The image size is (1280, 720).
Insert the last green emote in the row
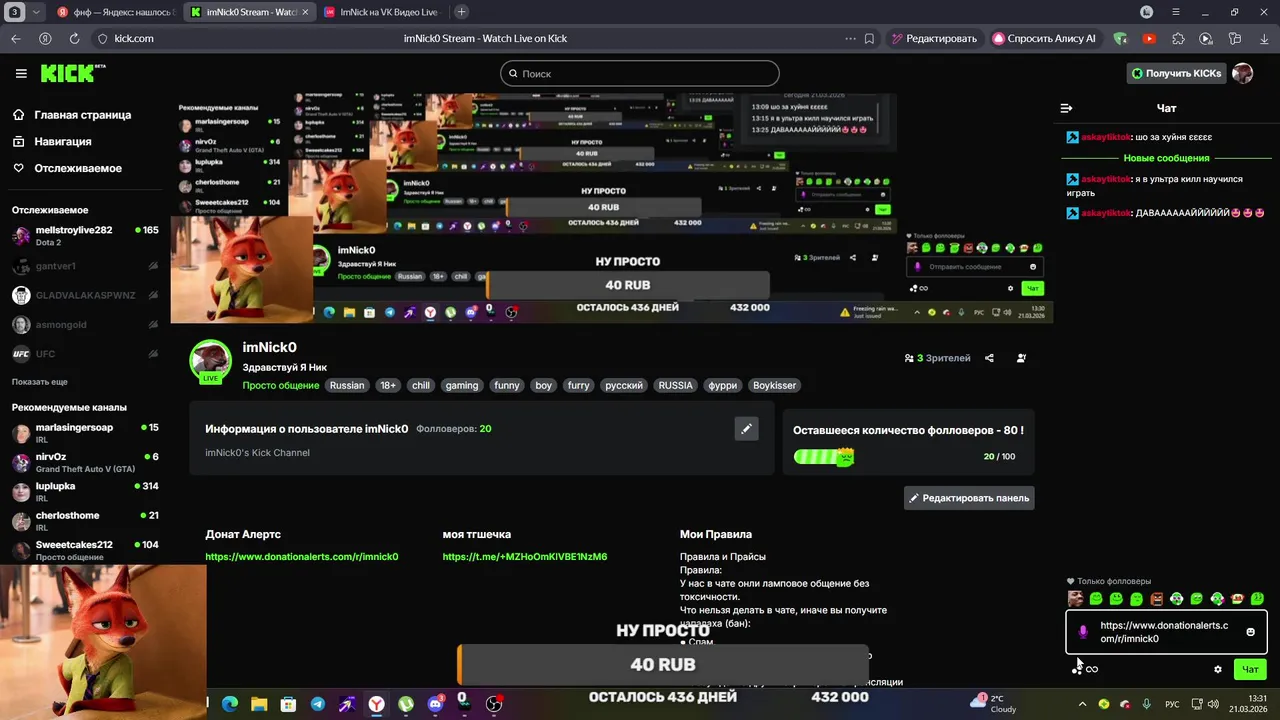click(1257, 599)
